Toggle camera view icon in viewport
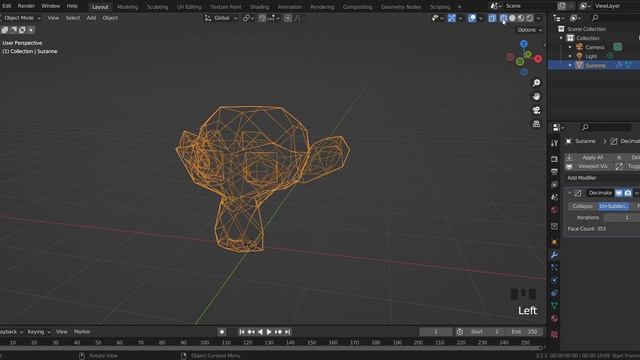This screenshot has height=360, width=640. [536, 110]
